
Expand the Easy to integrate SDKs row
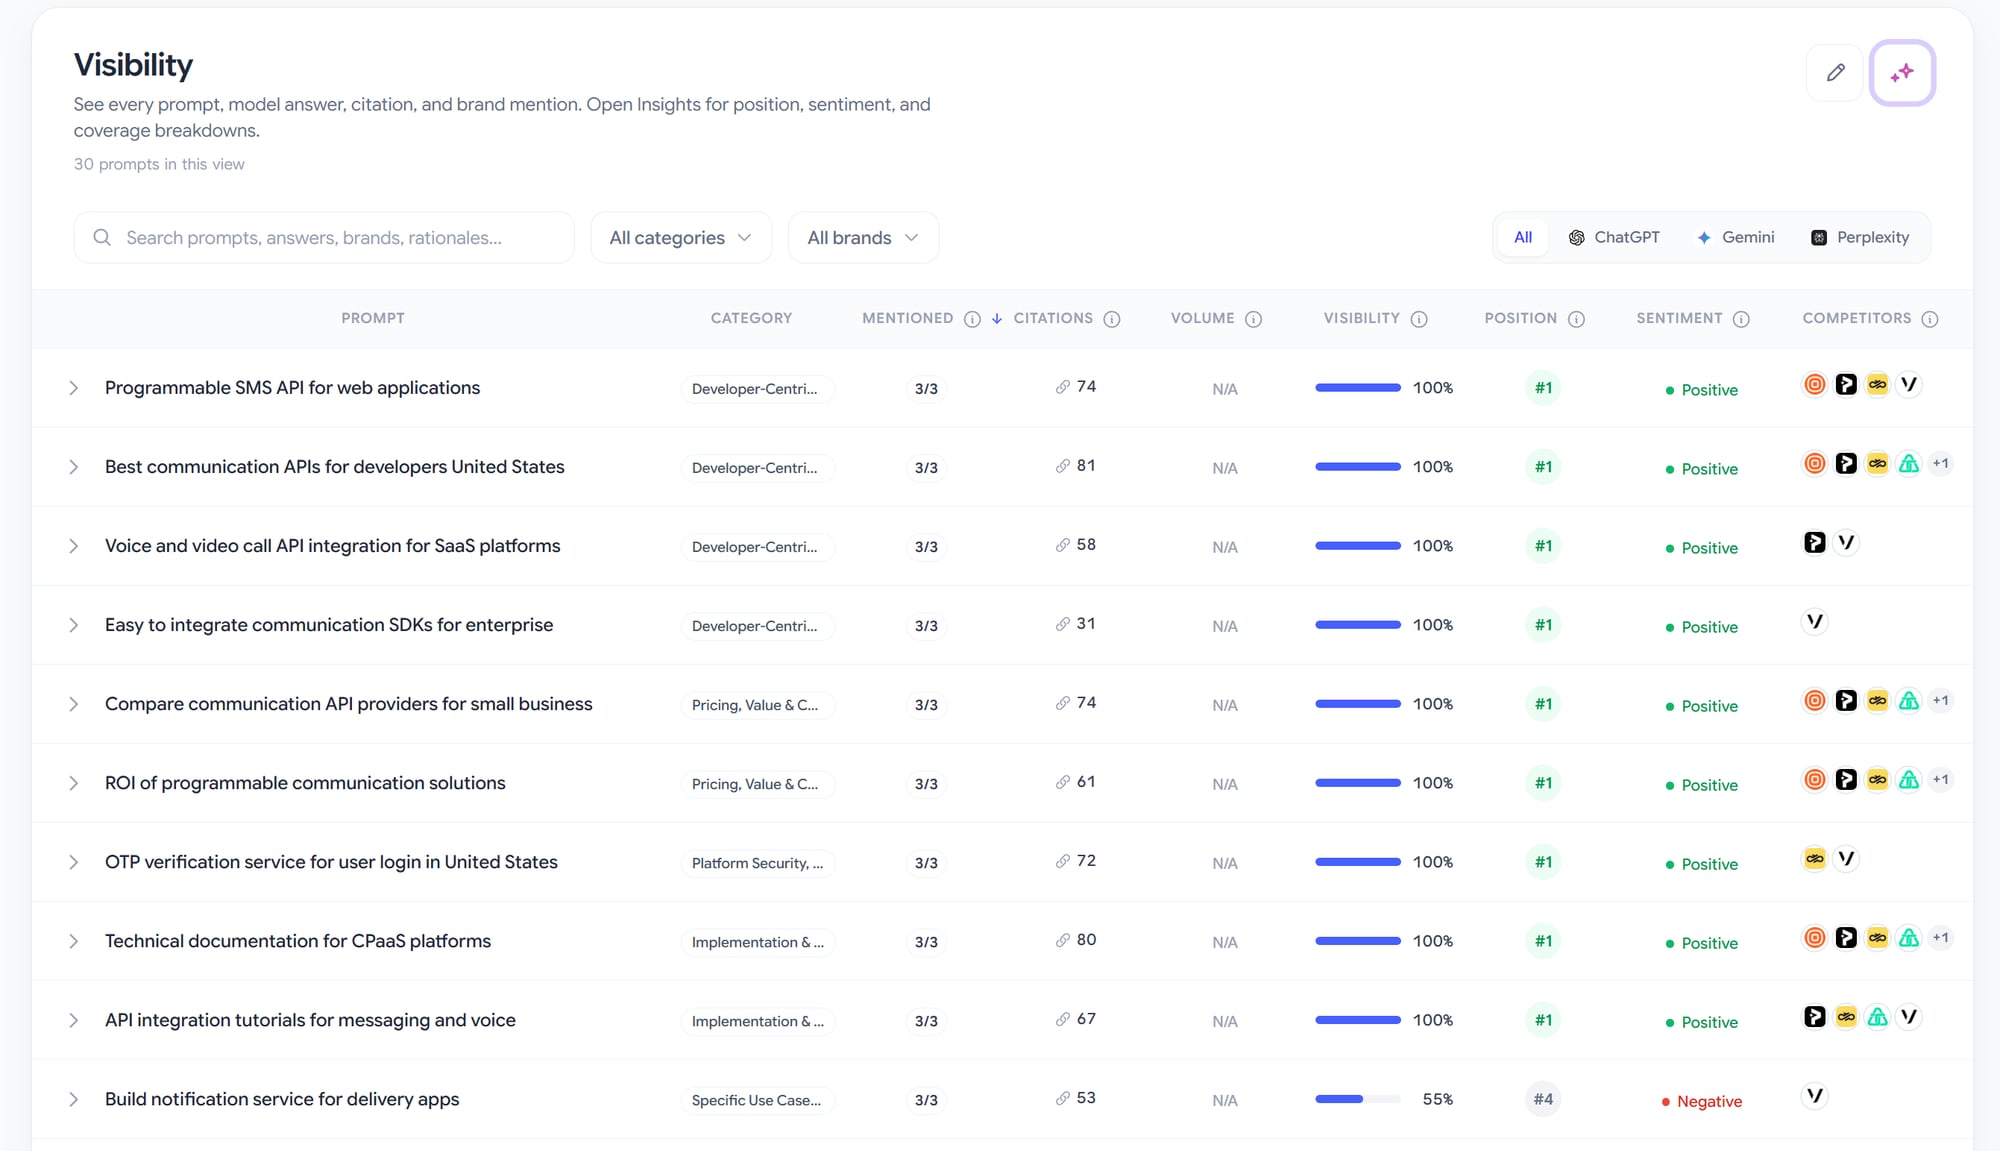73,625
